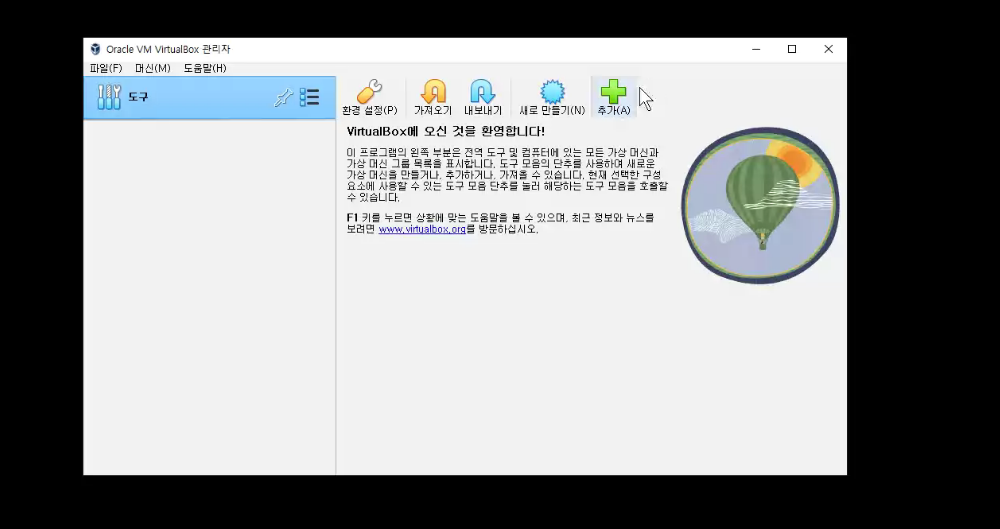
Task: Open the list menu icon beside 도구
Action: pos(310,97)
